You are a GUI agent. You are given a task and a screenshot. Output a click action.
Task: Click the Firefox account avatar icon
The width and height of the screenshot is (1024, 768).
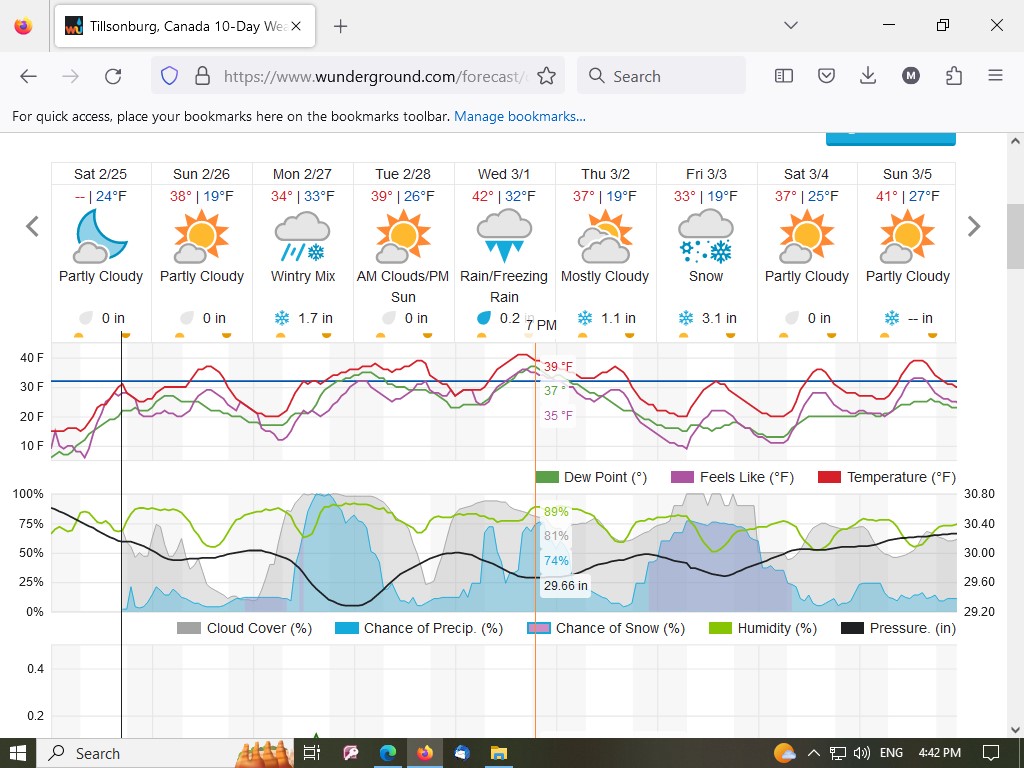pyautogui.click(x=910, y=76)
